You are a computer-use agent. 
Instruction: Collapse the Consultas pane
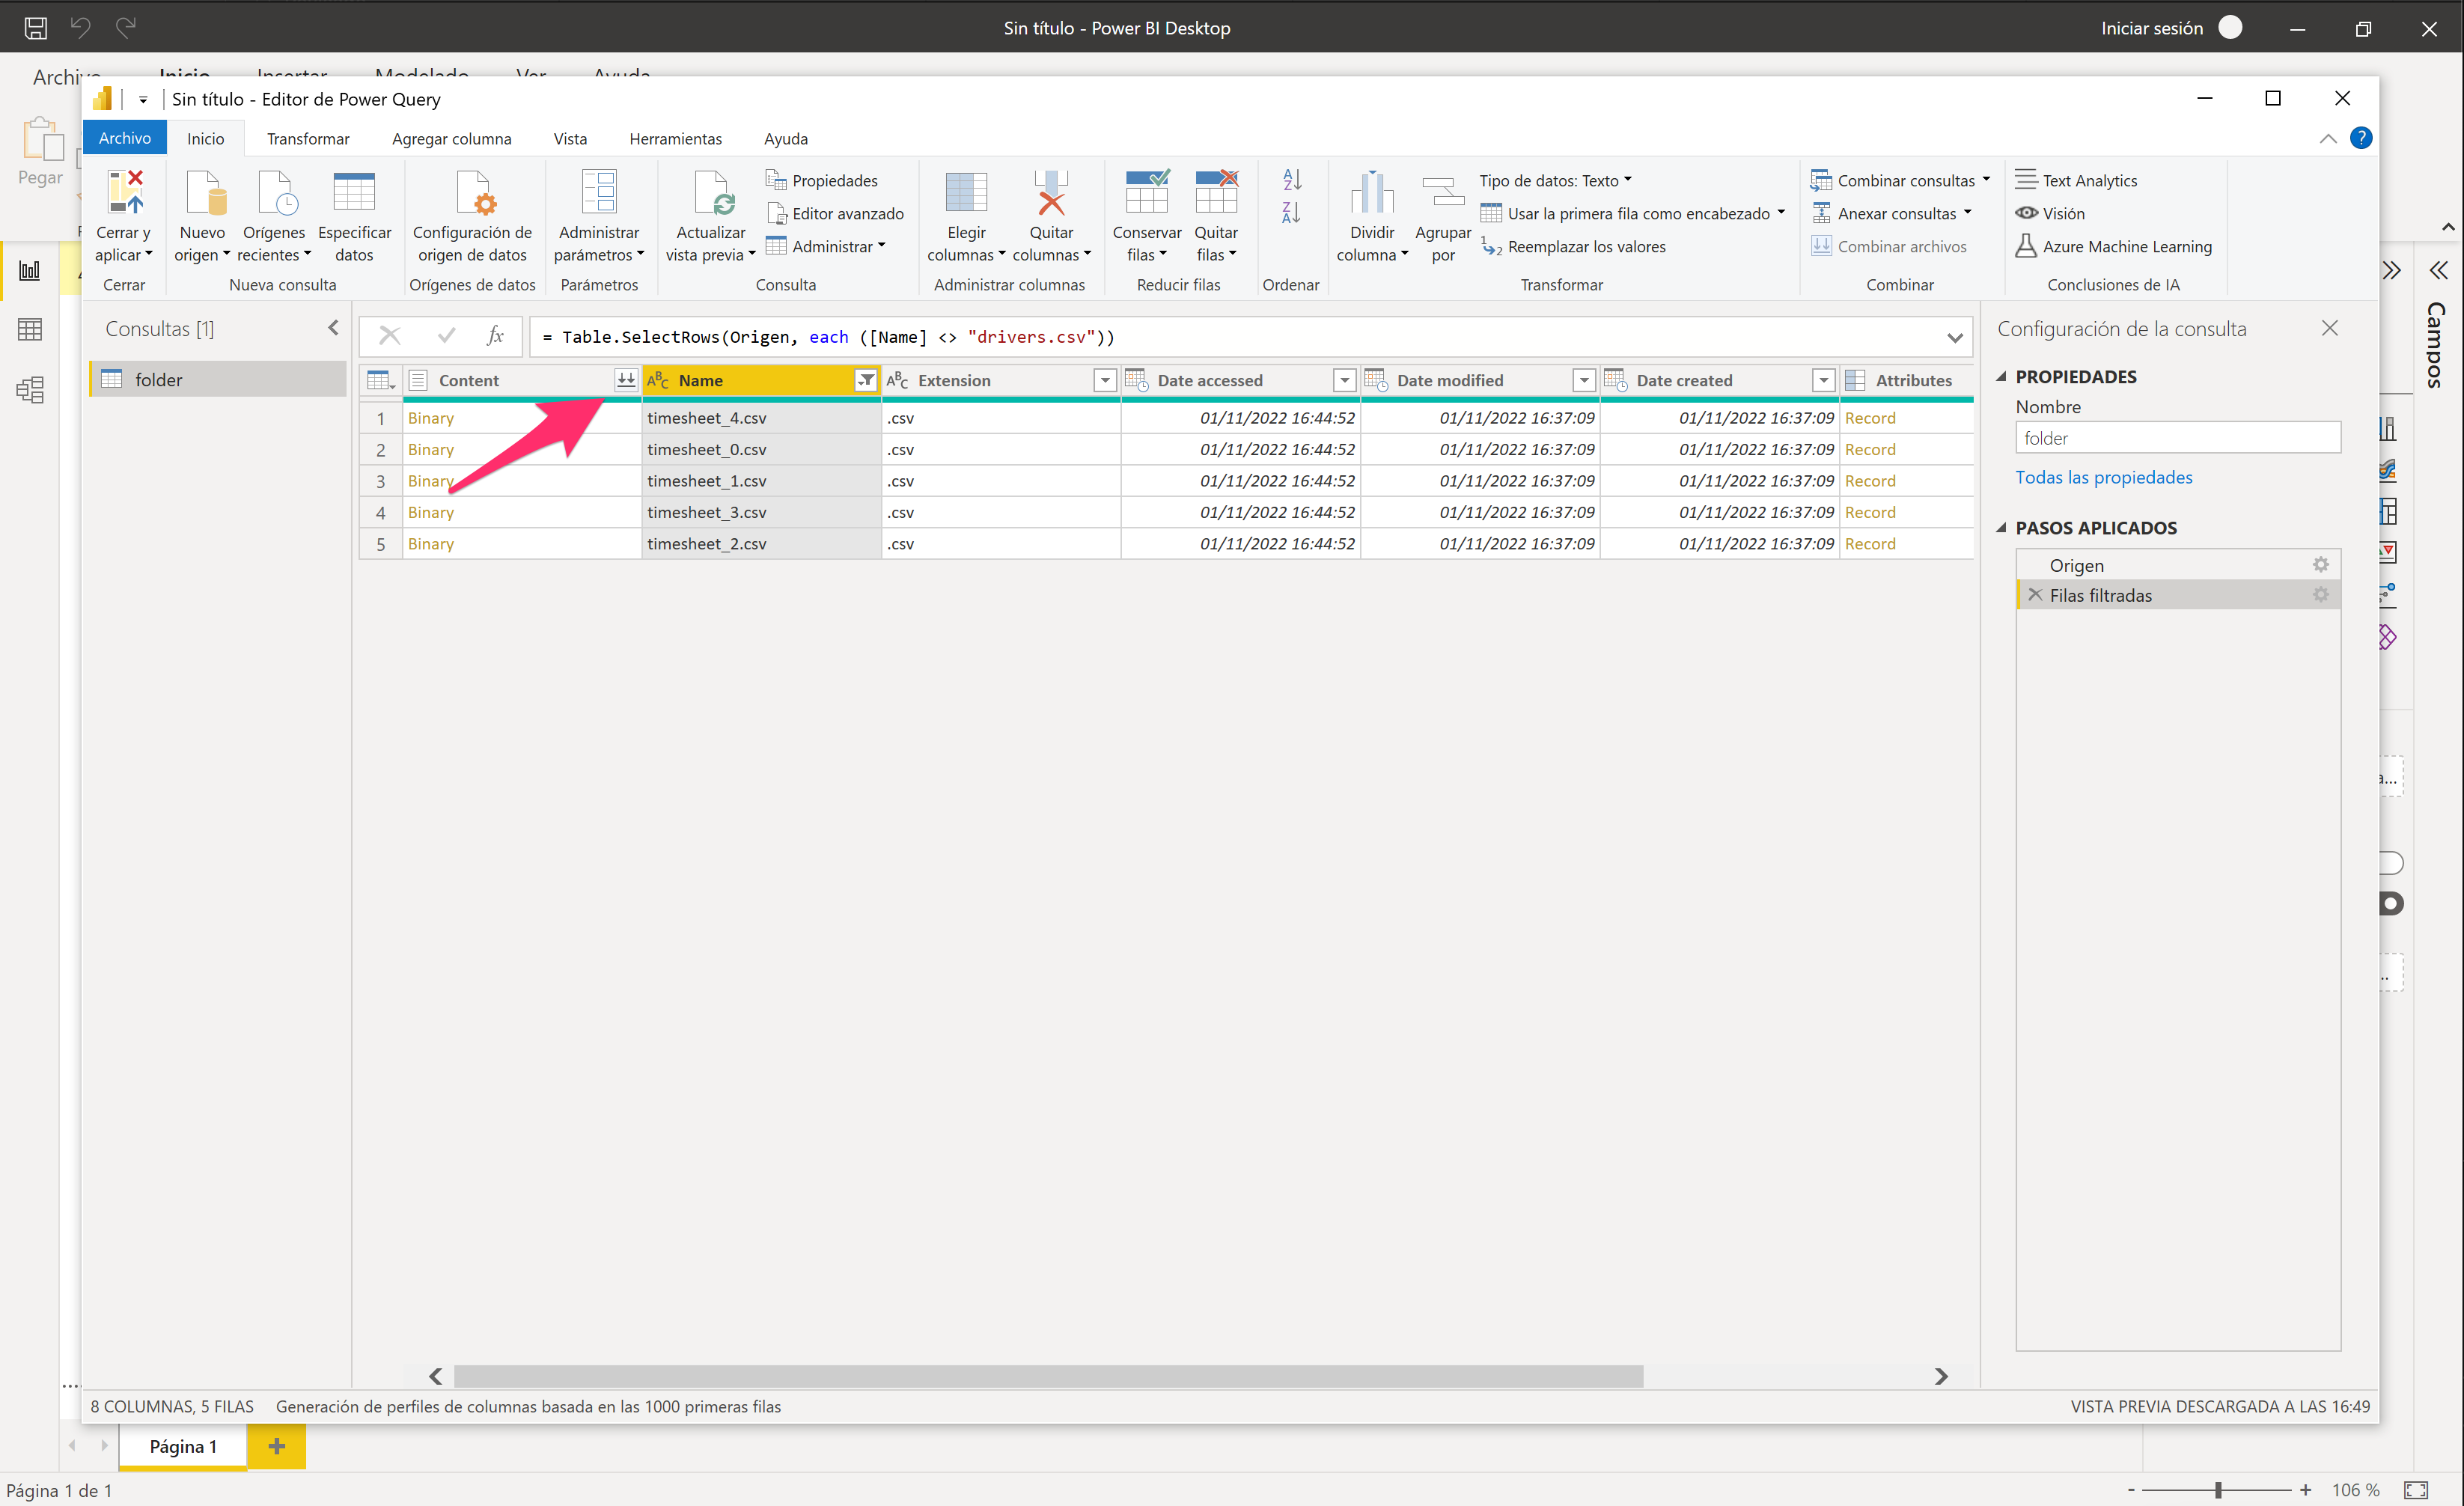click(333, 328)
